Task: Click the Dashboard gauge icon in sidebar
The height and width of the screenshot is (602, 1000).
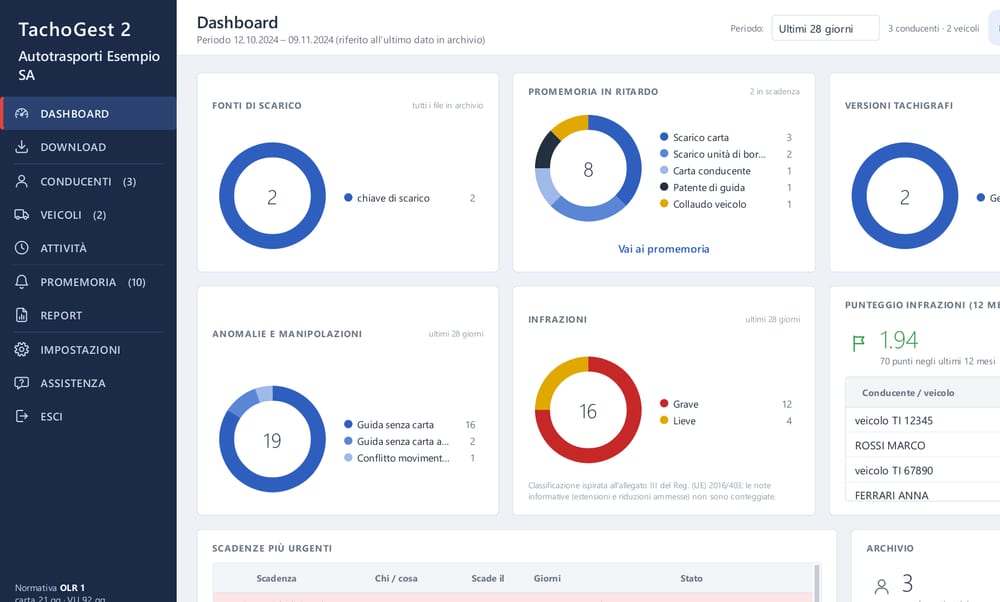Action: click(22, 114)
